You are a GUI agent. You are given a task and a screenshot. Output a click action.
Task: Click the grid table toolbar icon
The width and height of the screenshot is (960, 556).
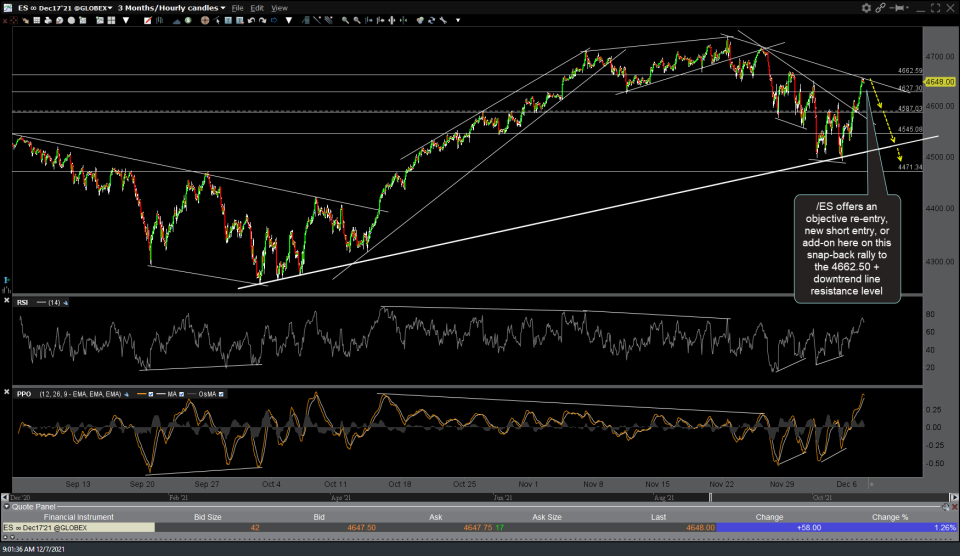tap(37, 20)
